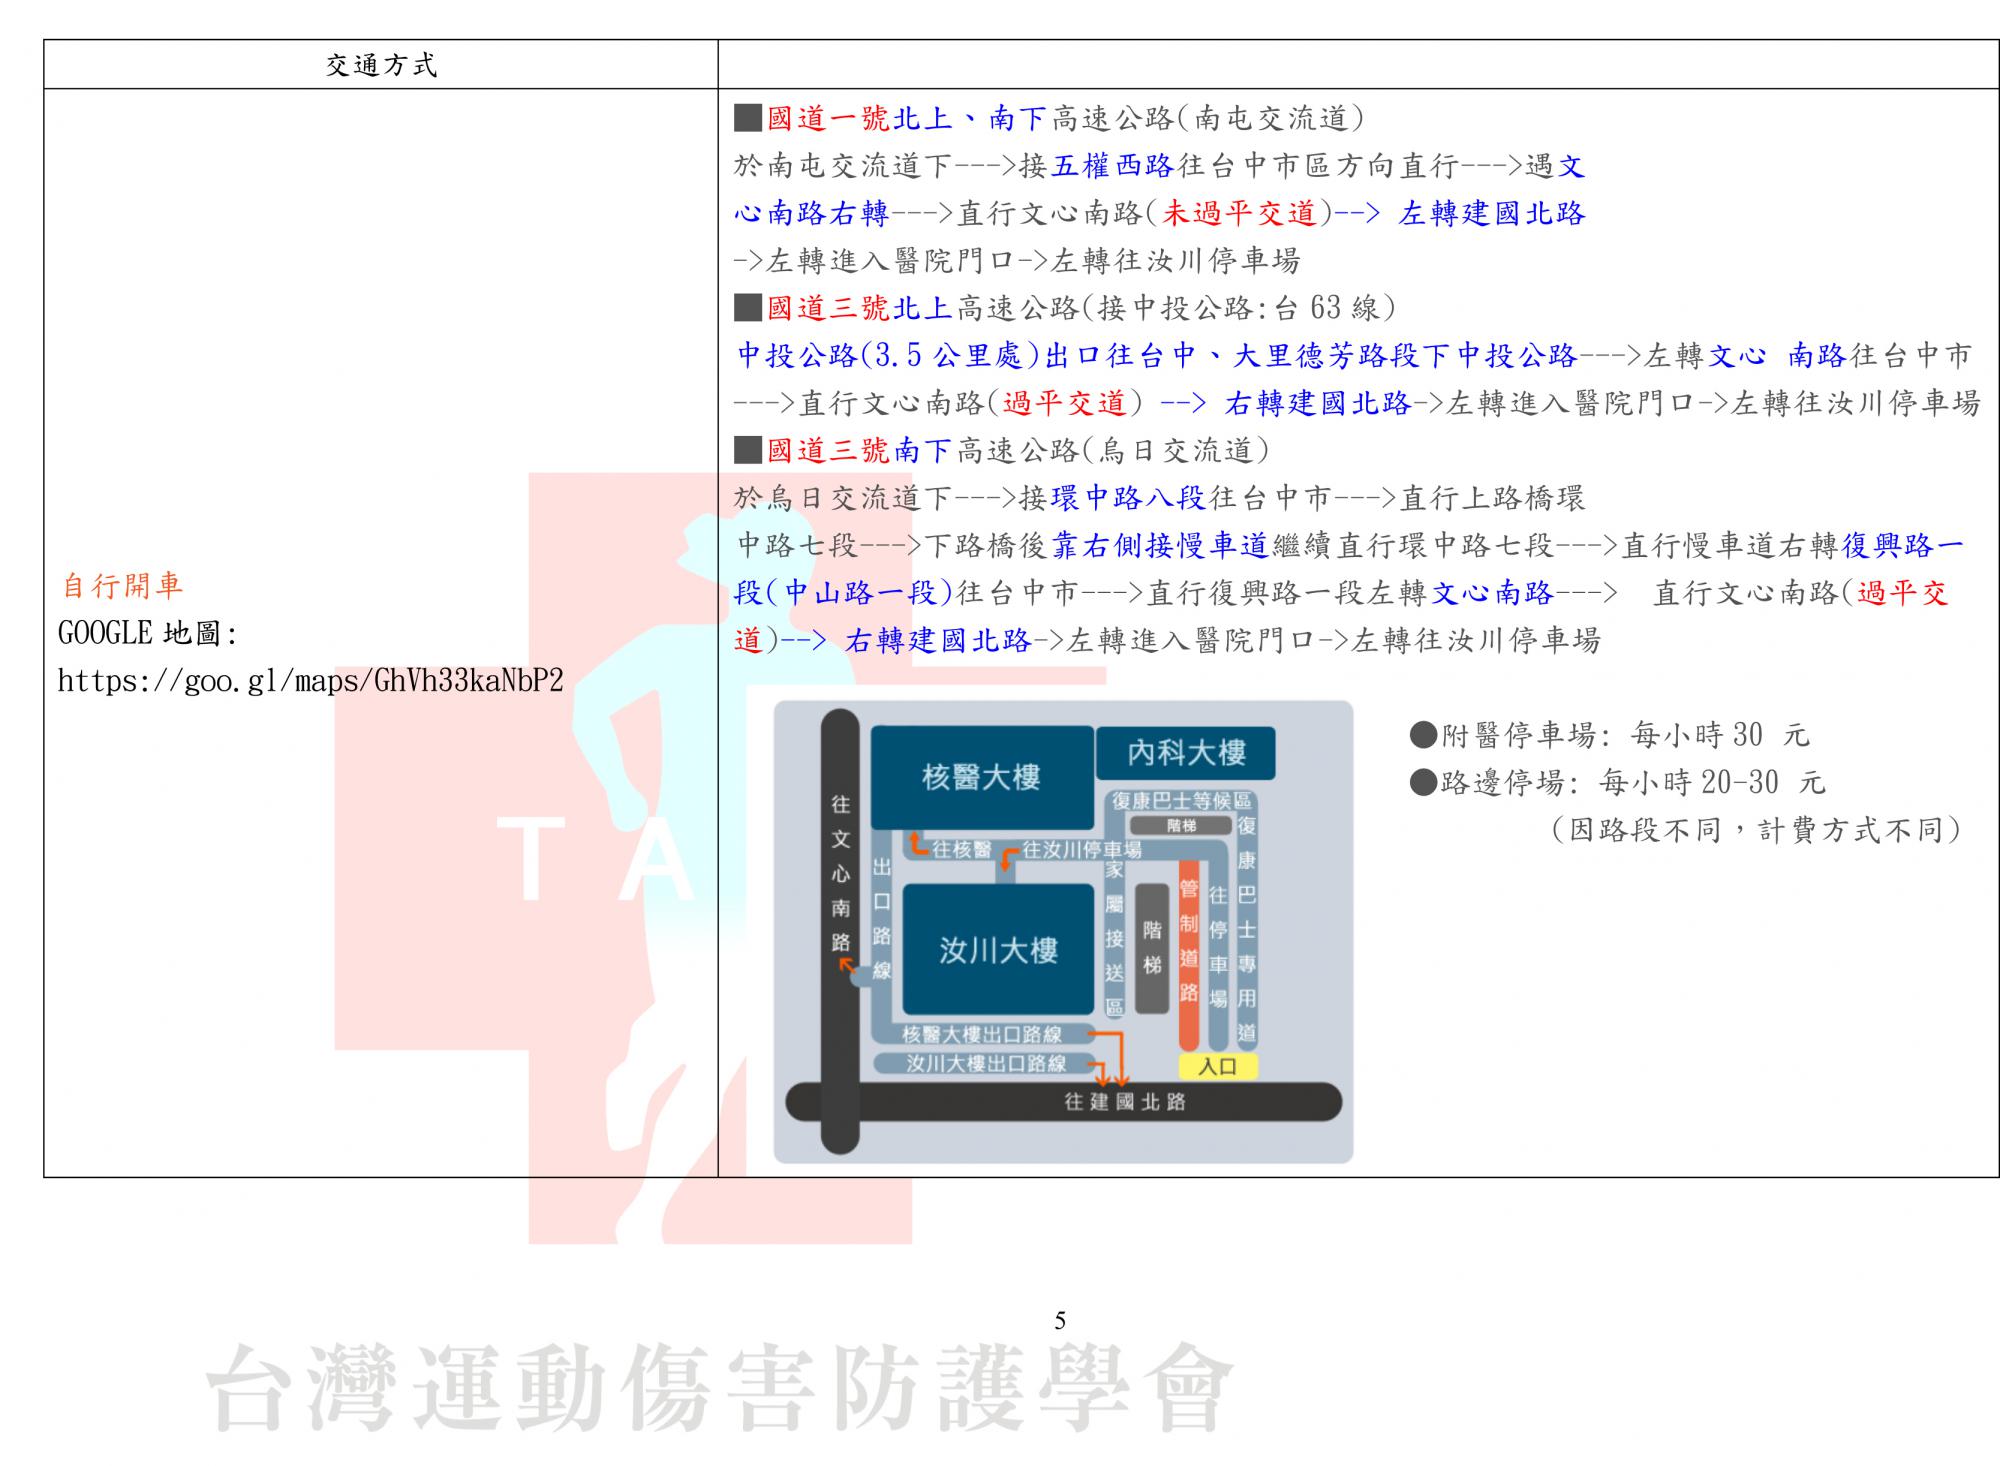Image resolution: width=2000 pixels, height=1466 pixels.
Task: Click the 往核醫 direction label
Action: click(962, 850)
